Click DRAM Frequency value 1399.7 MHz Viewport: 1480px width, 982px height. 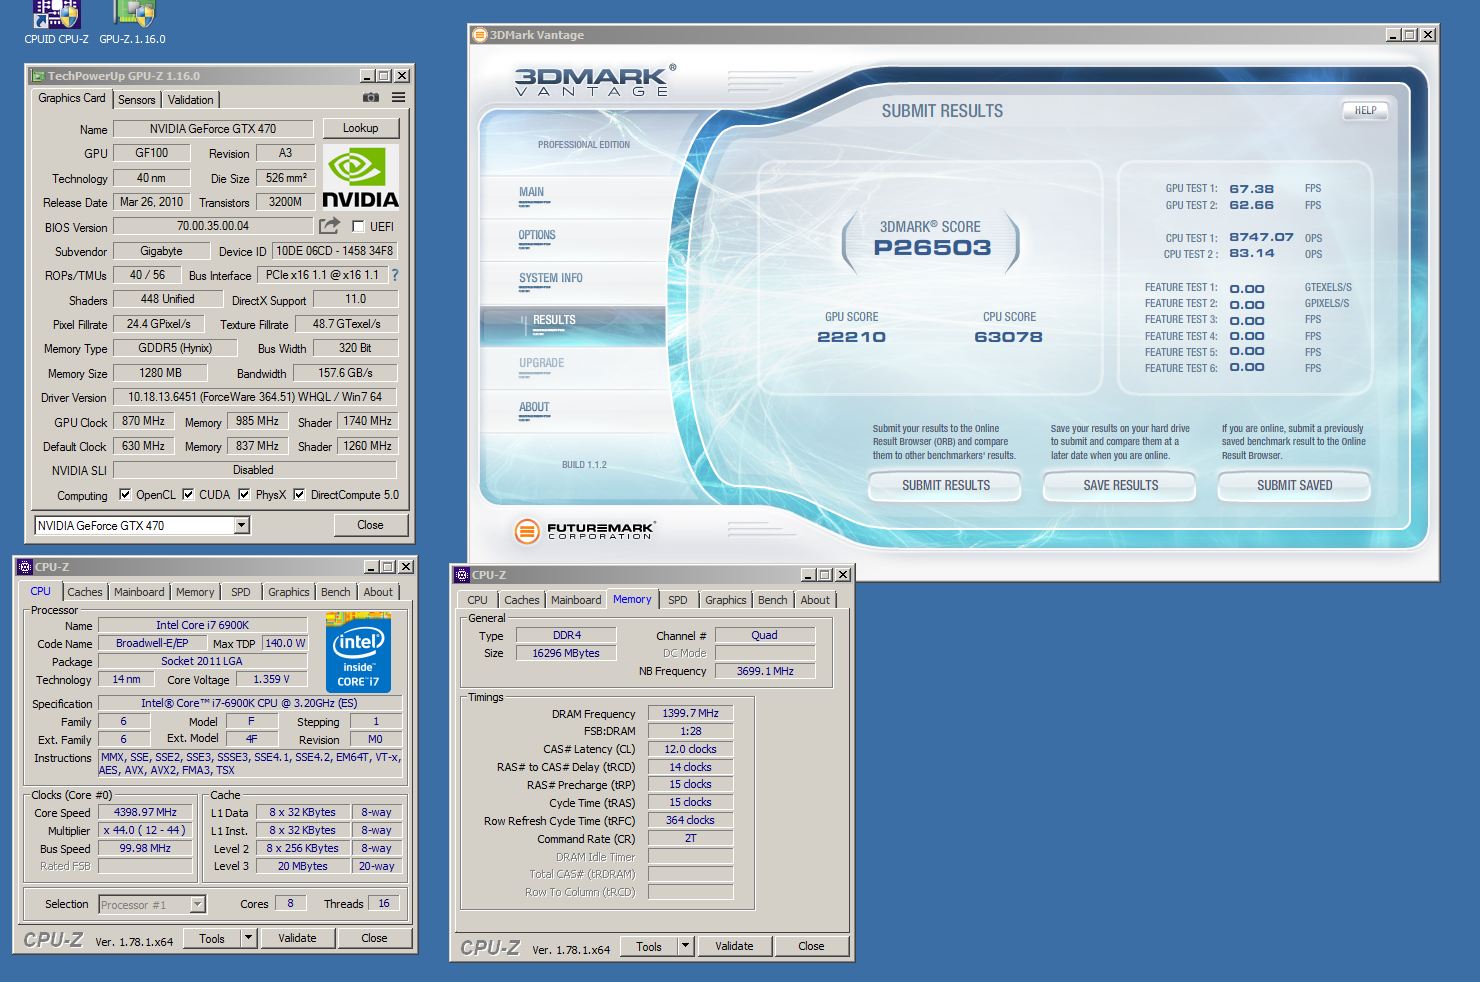tap(690, 713)
